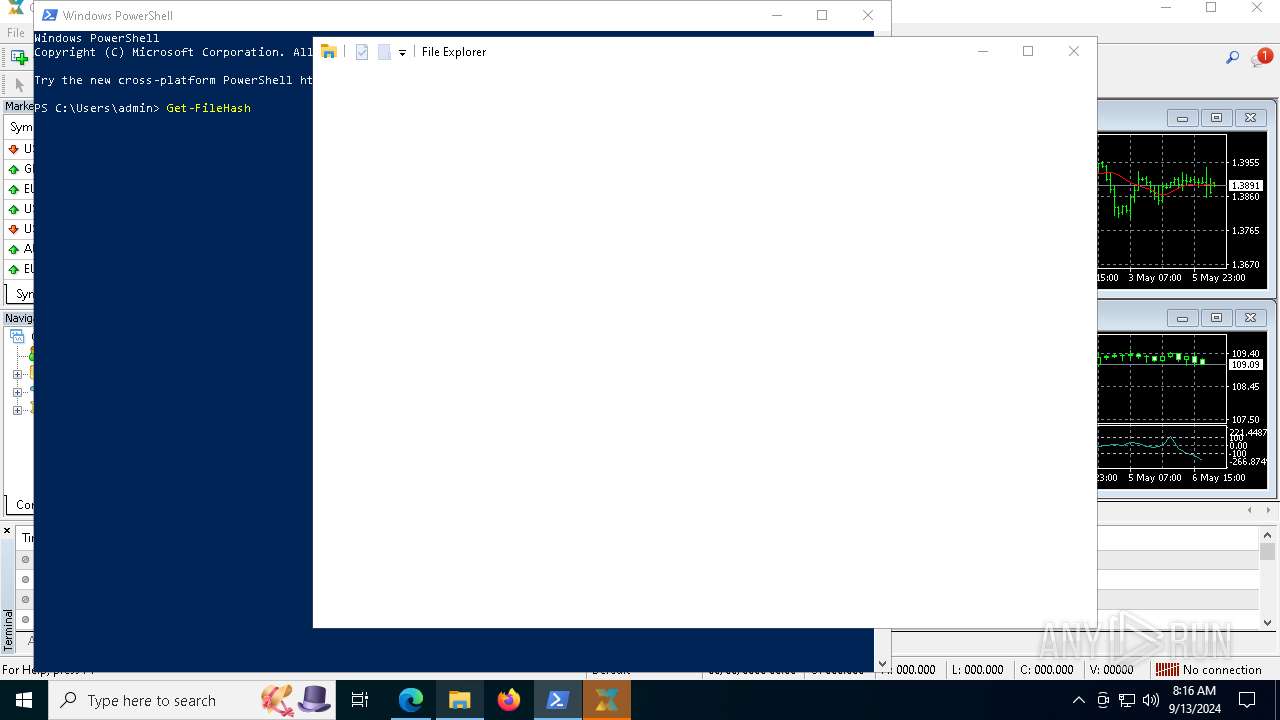Open the notifications chat icon with badge
1280x720 pixels.
[1261, 59]
